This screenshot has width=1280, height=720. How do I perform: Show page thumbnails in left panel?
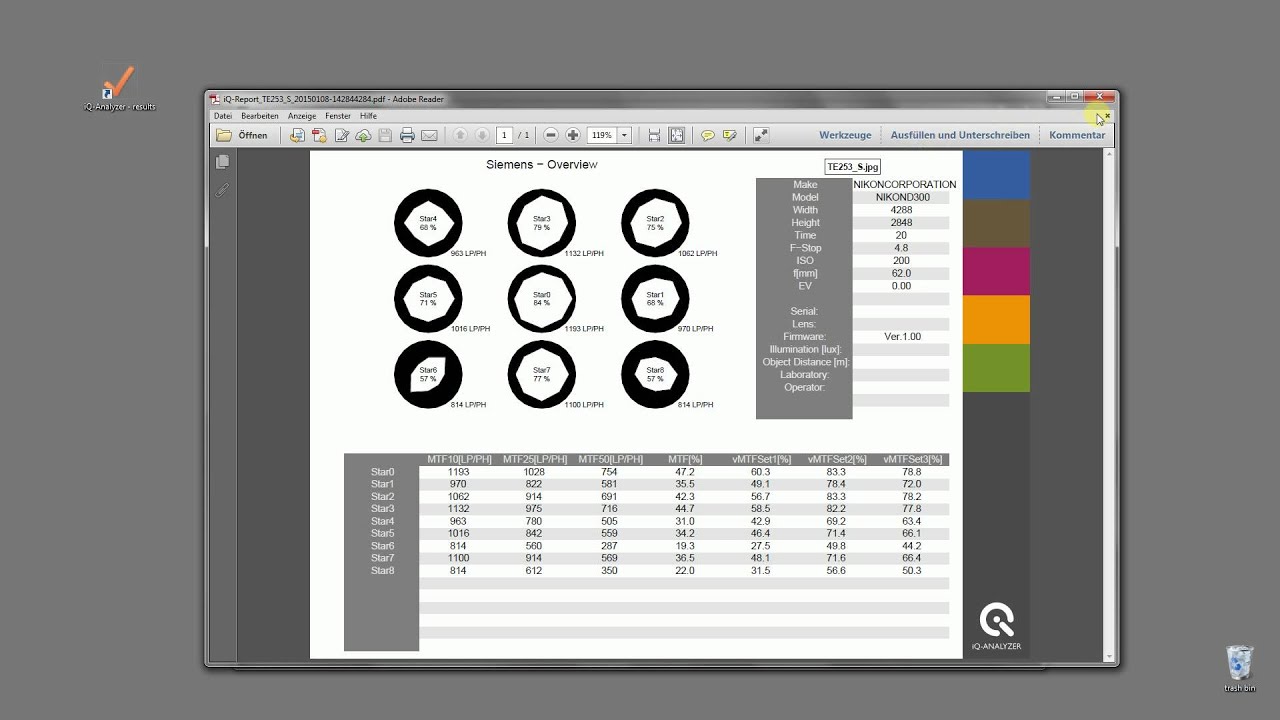222,161
